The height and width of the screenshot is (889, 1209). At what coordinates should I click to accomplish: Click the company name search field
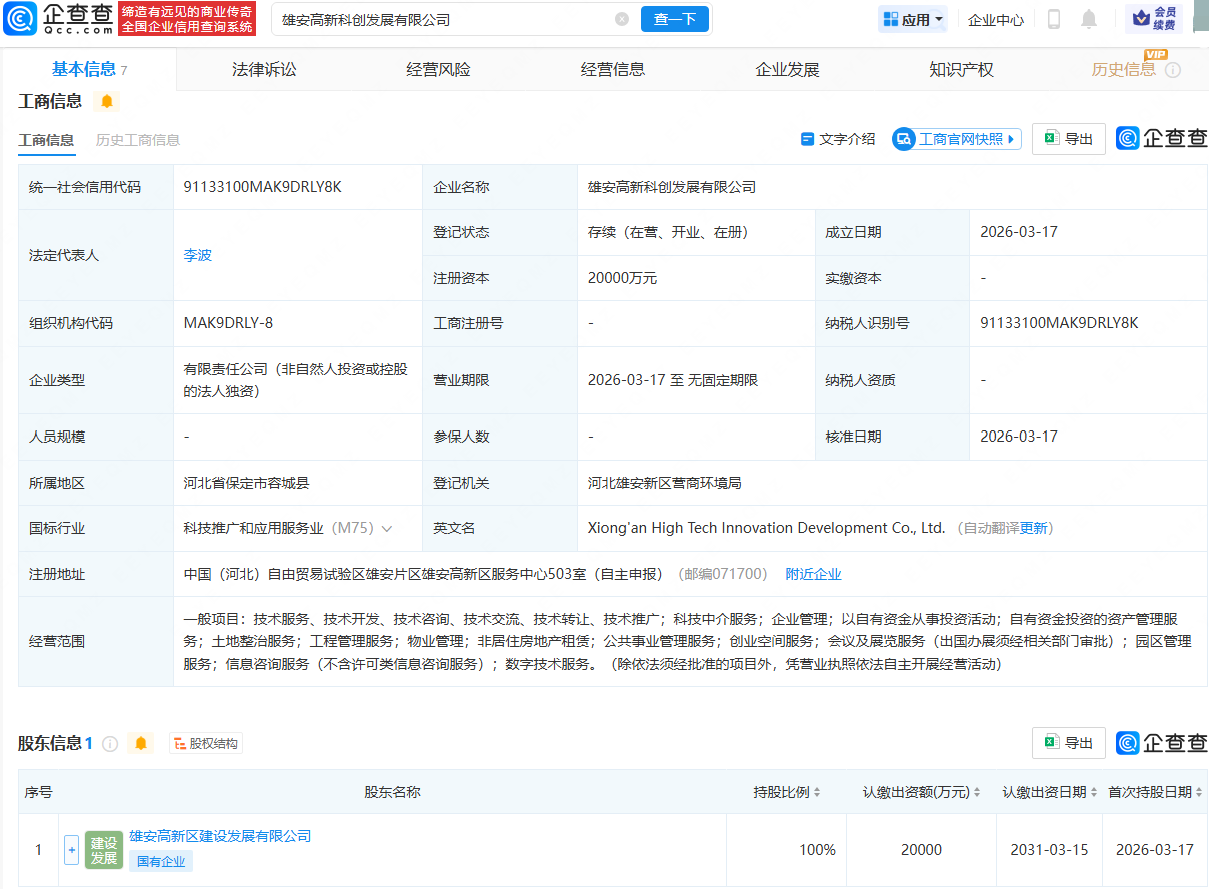(440, 19)
